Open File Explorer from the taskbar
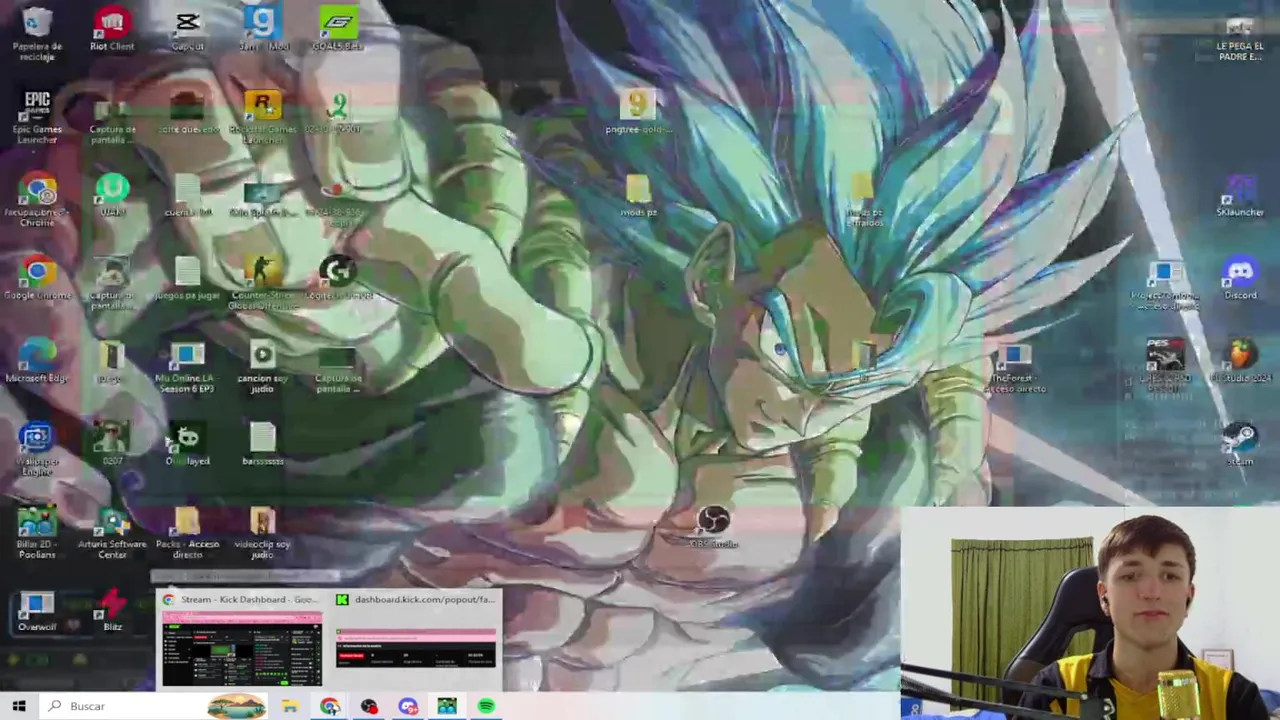 coord(290,706)
